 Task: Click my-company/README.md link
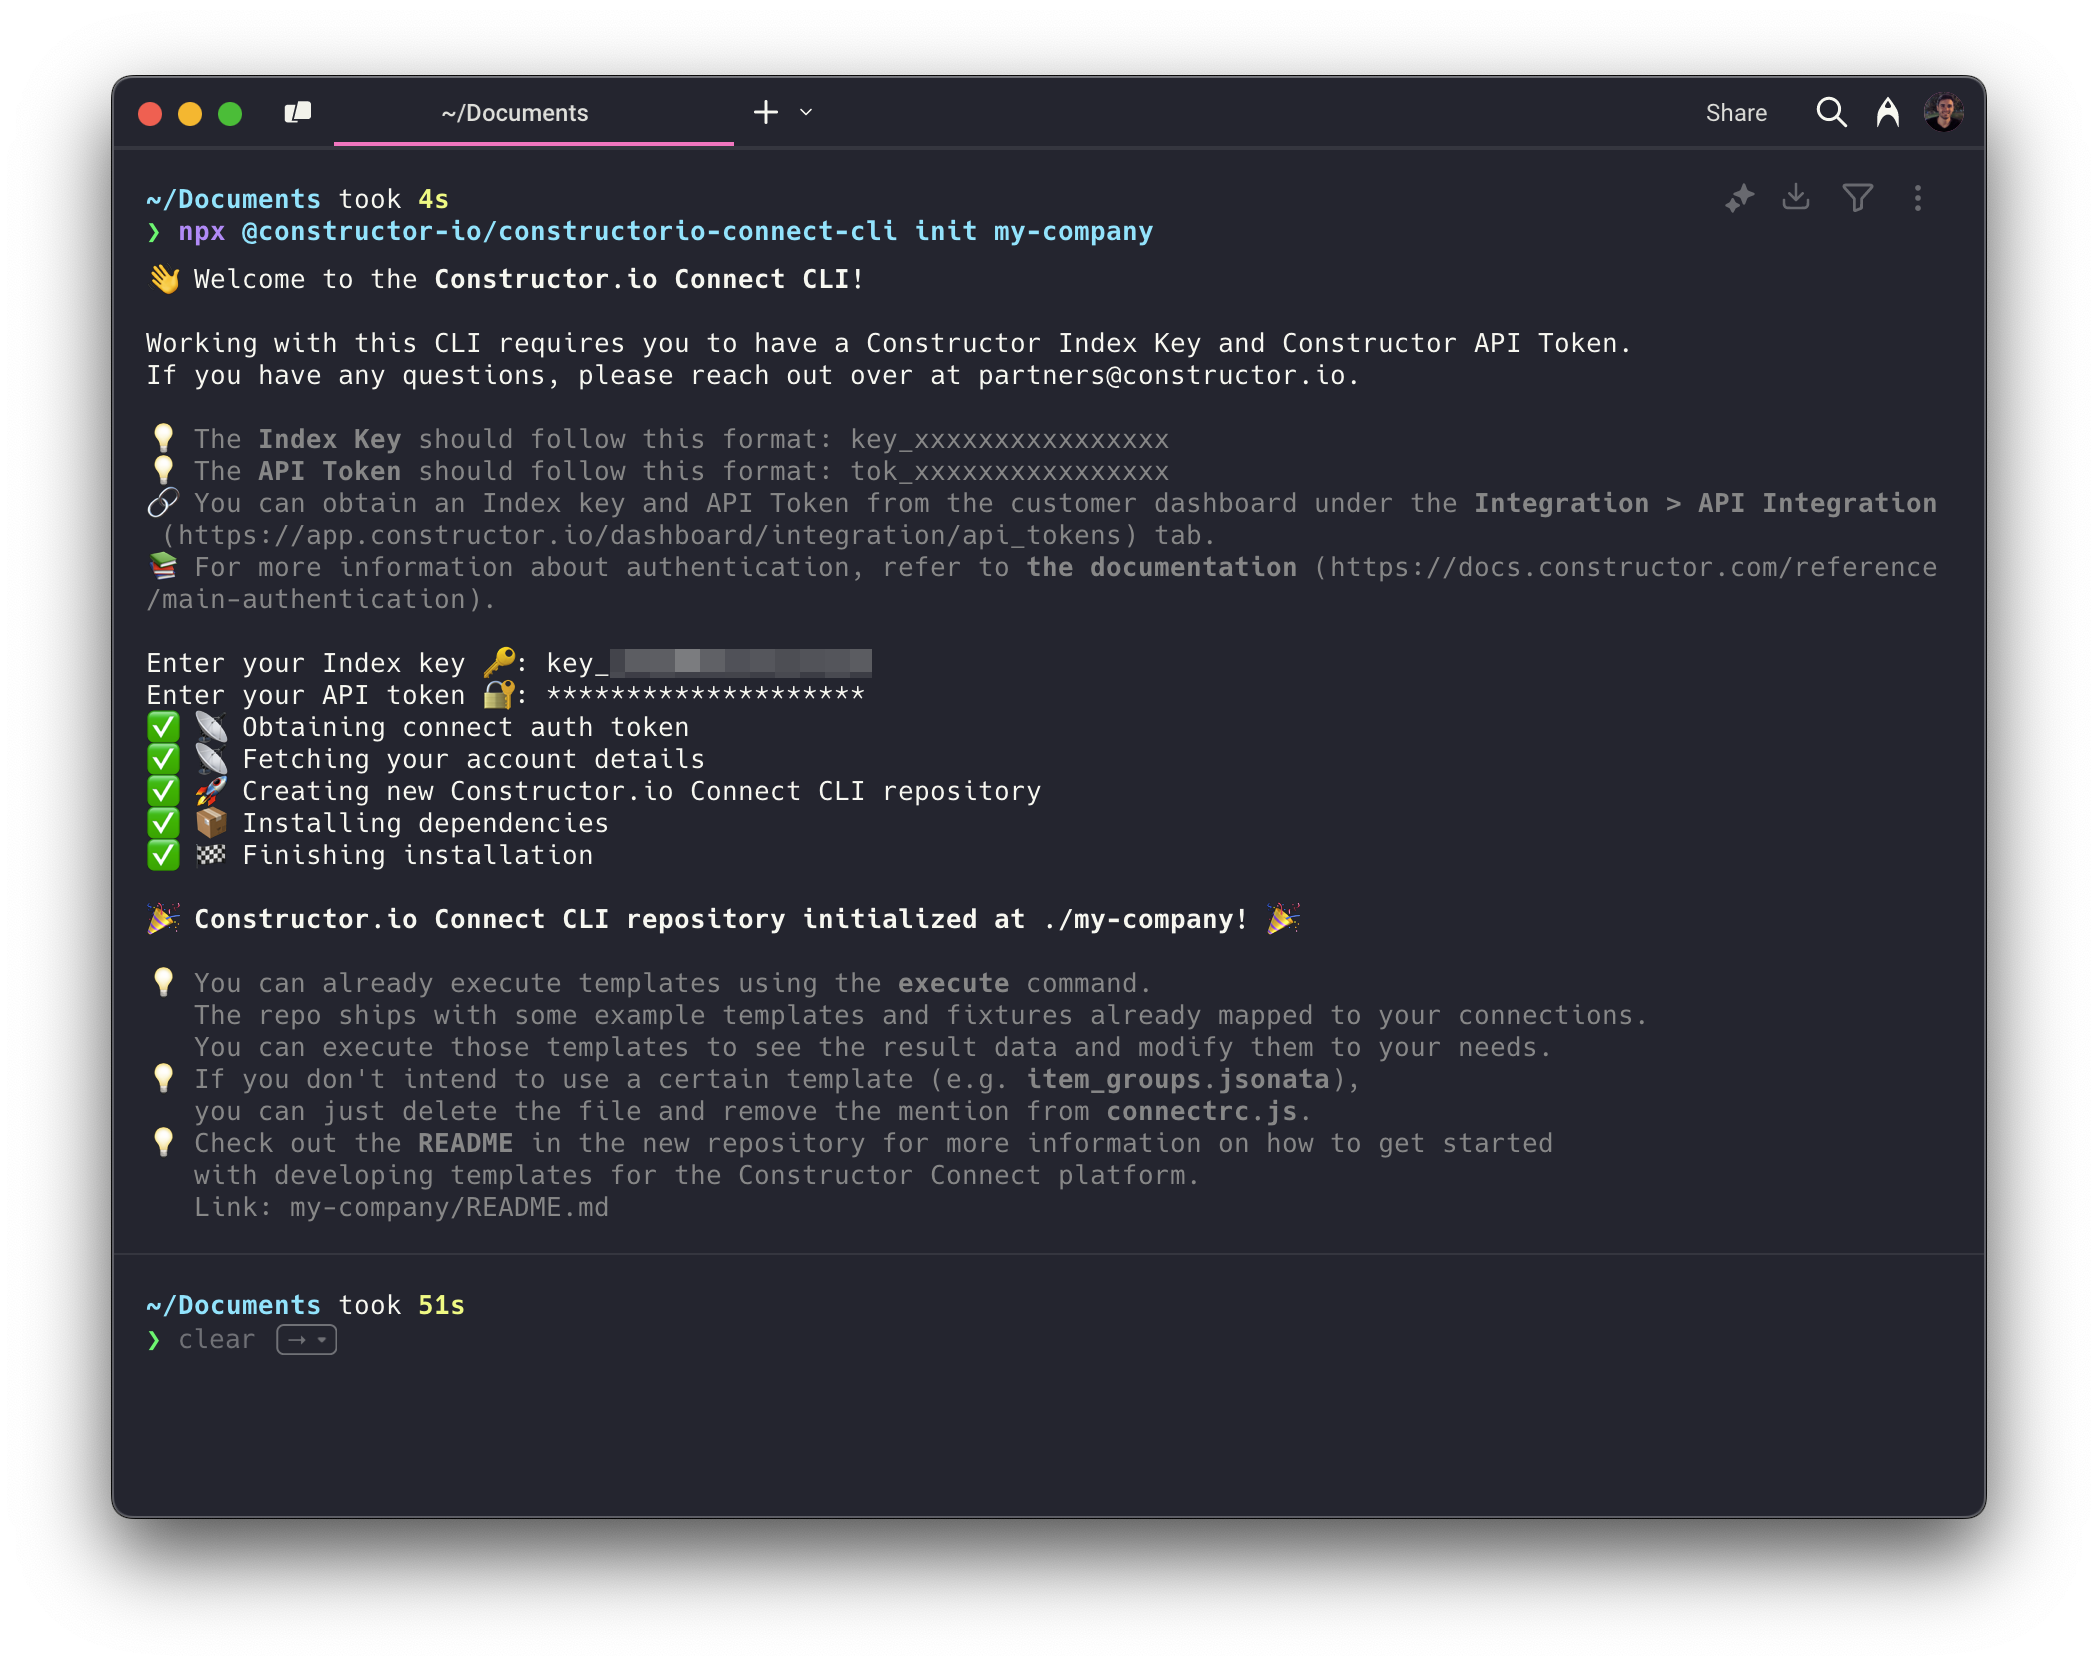pyautogui.click(x=449, y=1207)
